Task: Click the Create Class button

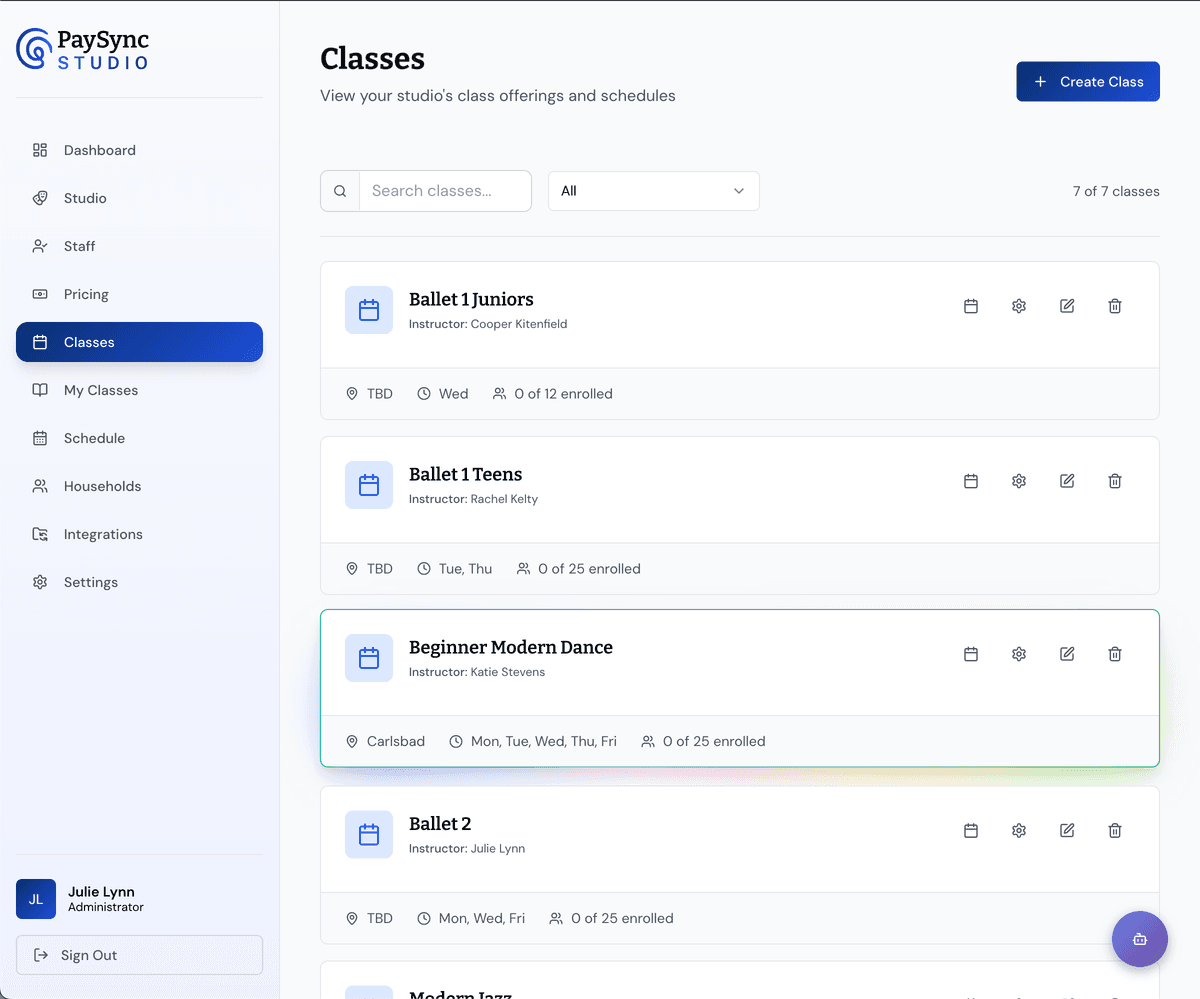Action: 1087,81
